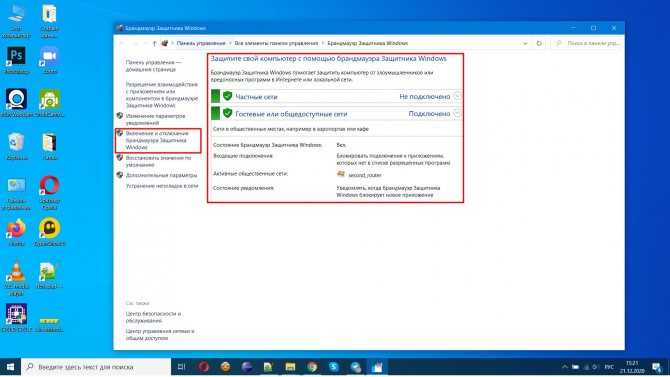Click the active Control Panel taskbar icon

pyautogui.click(x=377, y=367)
